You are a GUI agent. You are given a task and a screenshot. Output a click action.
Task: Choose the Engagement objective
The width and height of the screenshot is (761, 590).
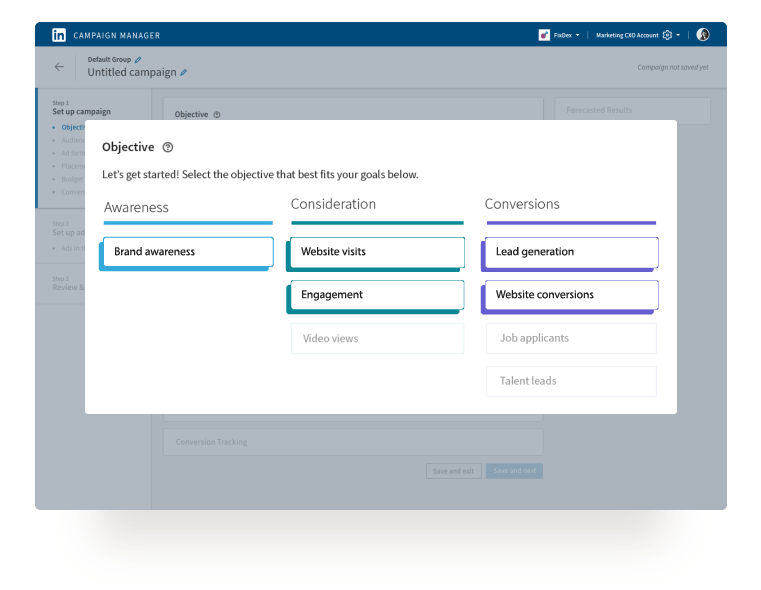click(x=376, y=295)
